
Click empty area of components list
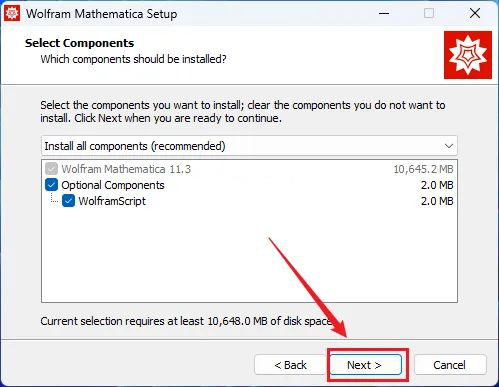click(x=249, y=255)
